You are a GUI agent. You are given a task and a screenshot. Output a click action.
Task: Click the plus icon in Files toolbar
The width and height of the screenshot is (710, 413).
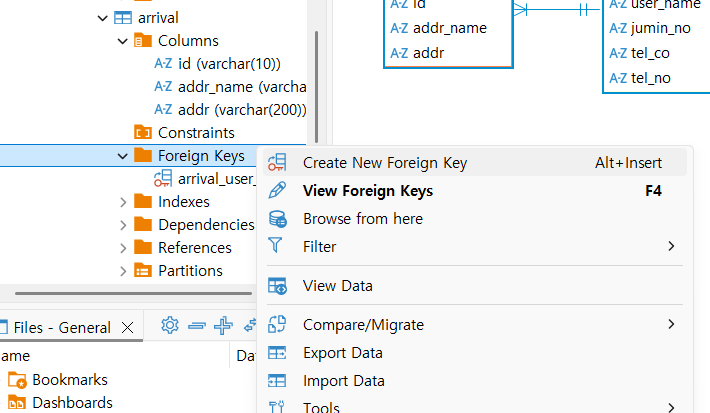[224, 325]
